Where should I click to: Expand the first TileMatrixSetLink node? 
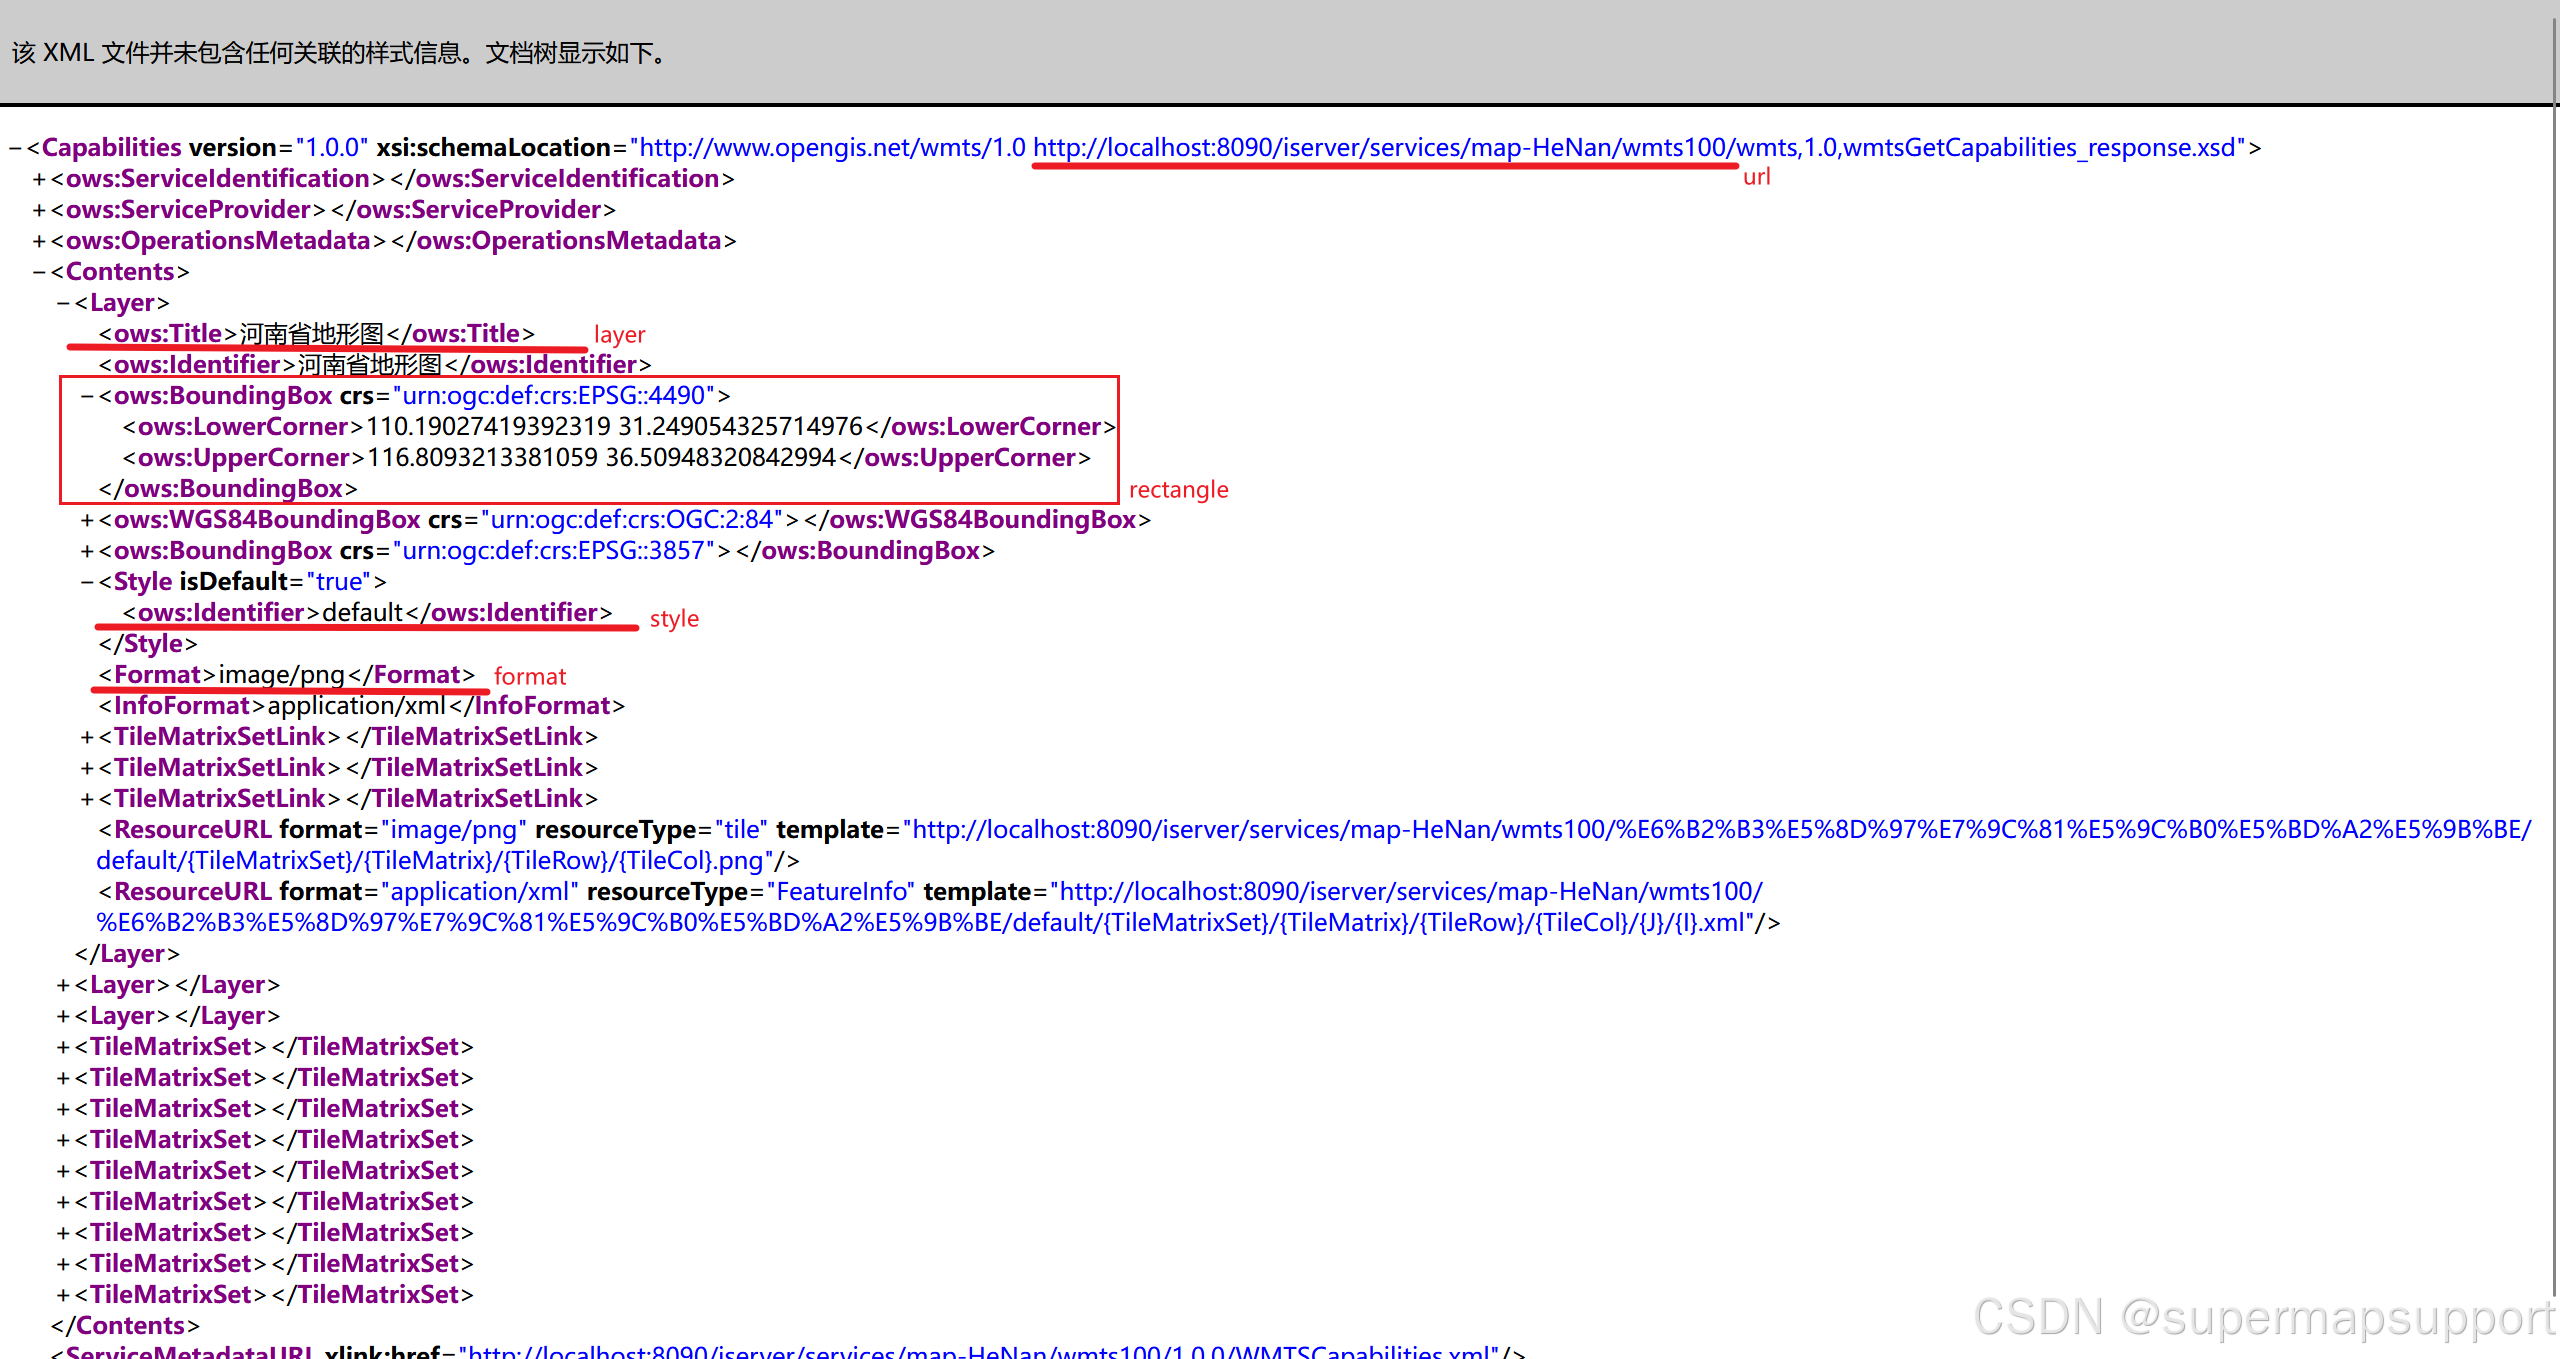coord(87,737)
